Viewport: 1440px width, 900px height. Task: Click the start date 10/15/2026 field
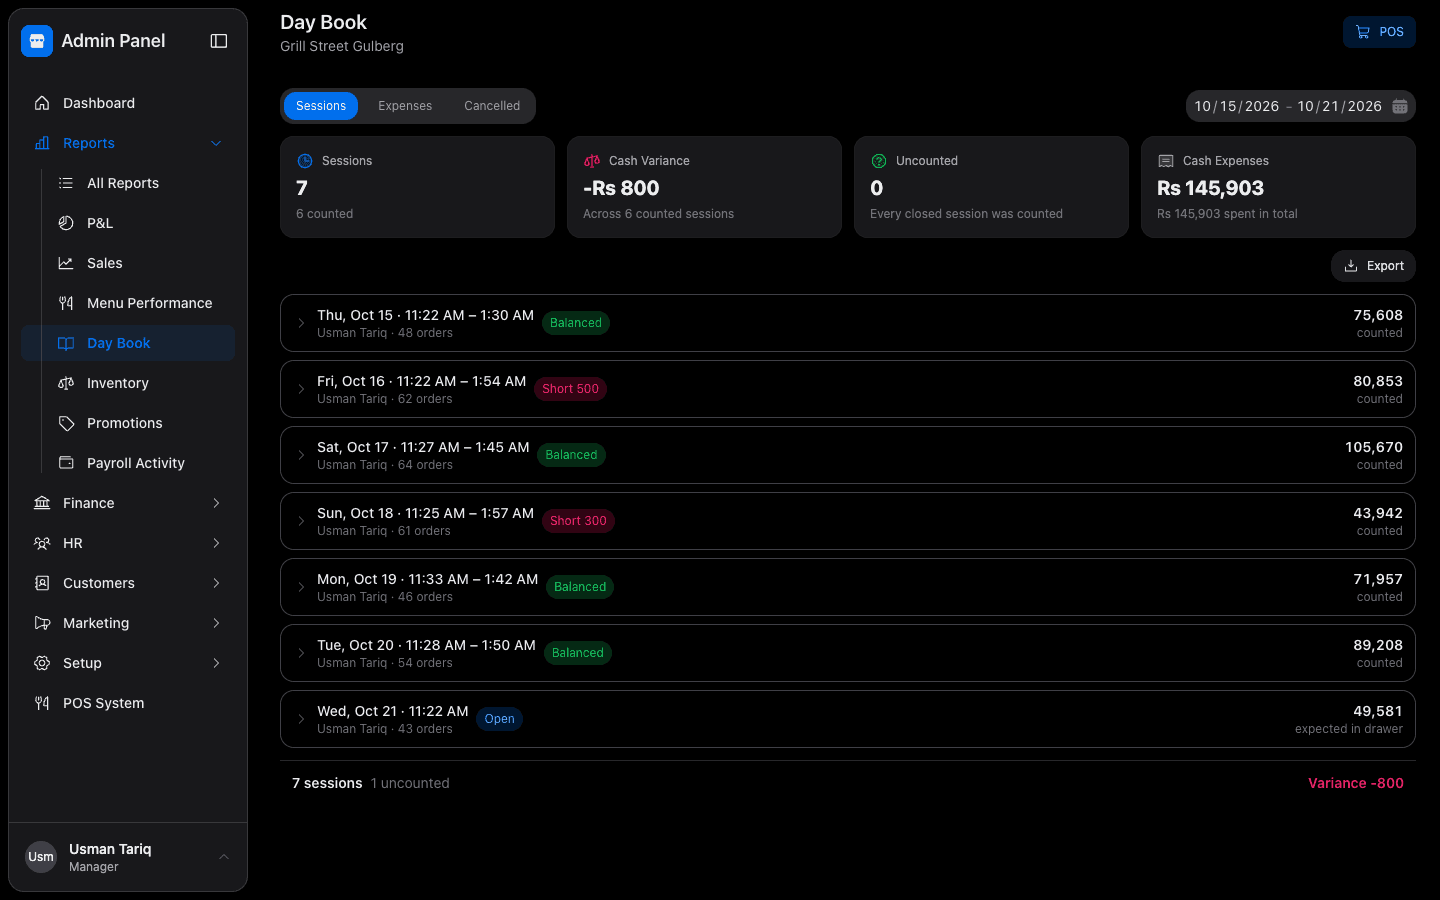pyautogui.click(x=1237, y=106)
